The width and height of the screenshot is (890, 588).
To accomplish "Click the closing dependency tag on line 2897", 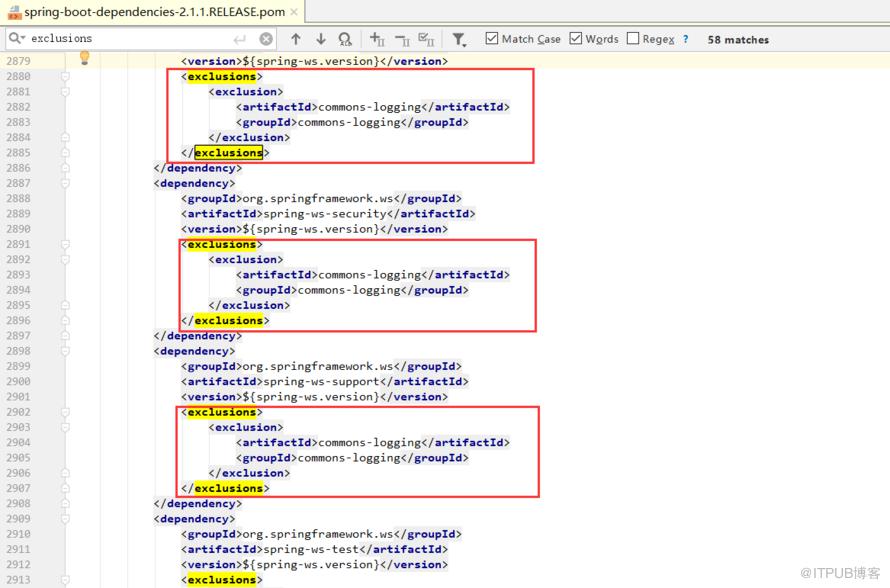I will point(198,336).
